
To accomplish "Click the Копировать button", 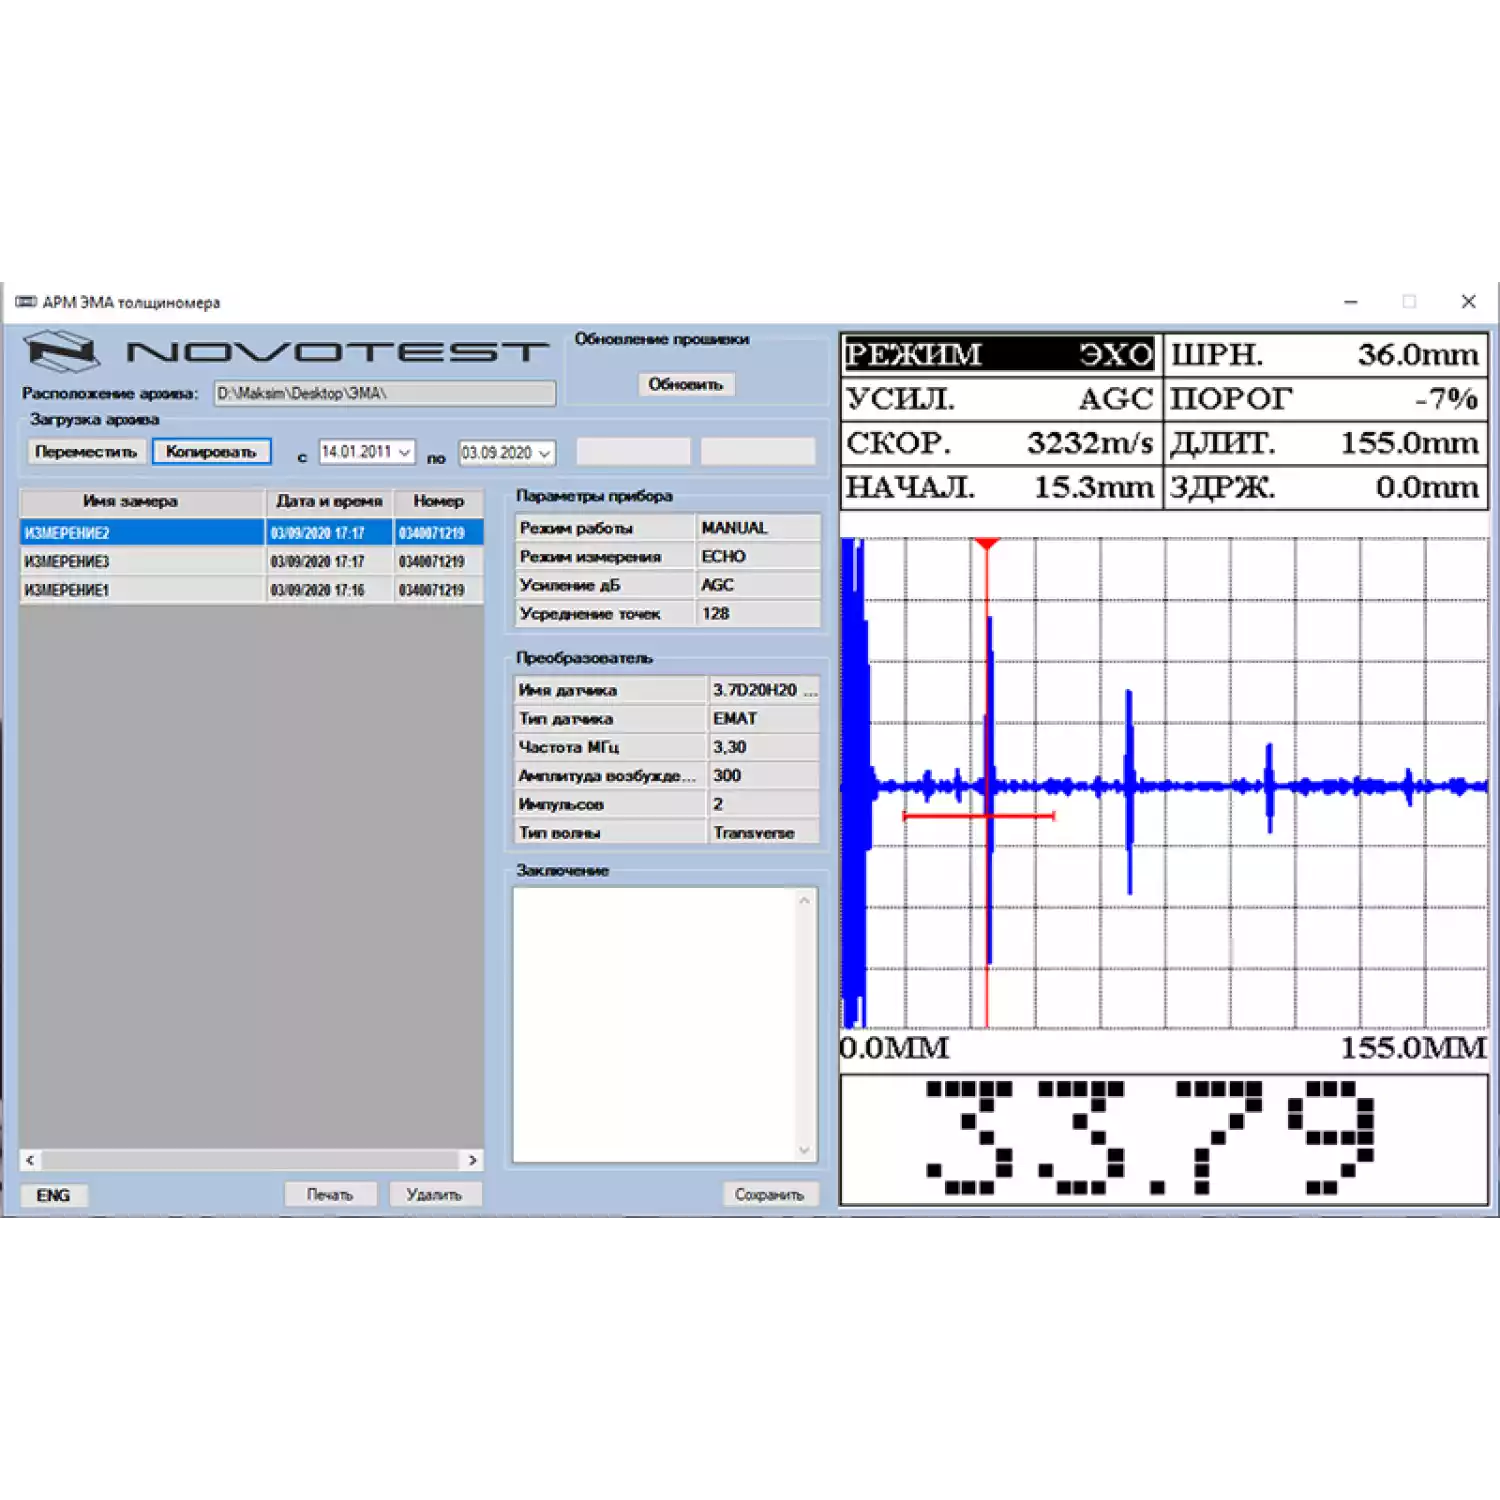I will 211,452.
